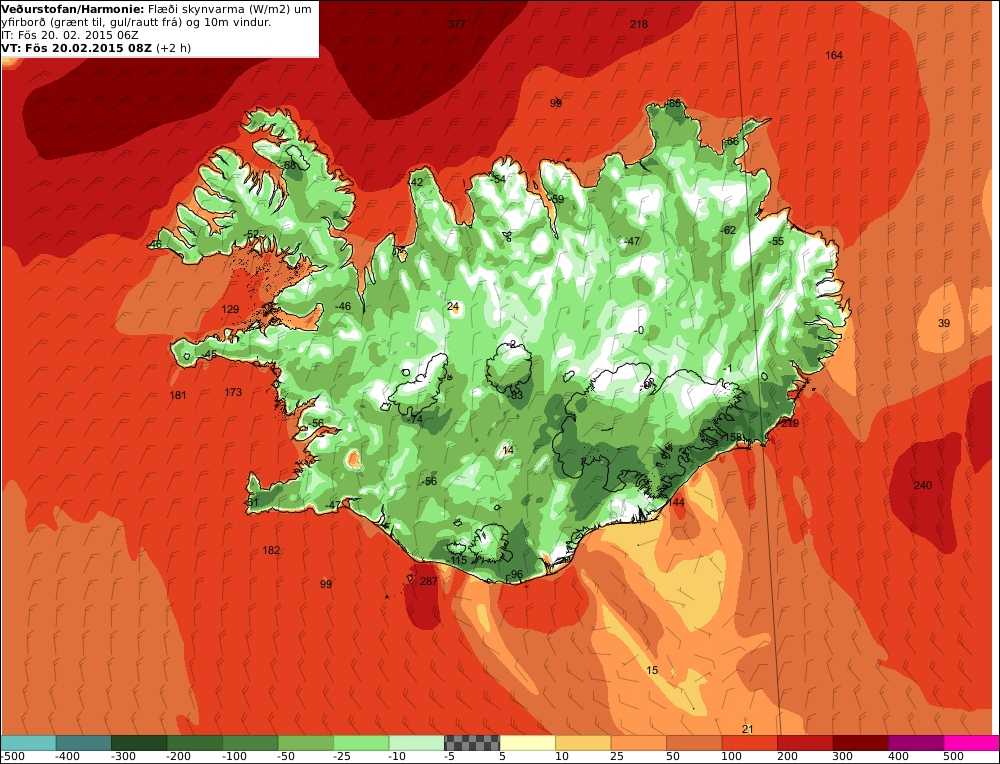
Task: Click the pale green swatch between -10 and -5
Action: tap(416, 743)
